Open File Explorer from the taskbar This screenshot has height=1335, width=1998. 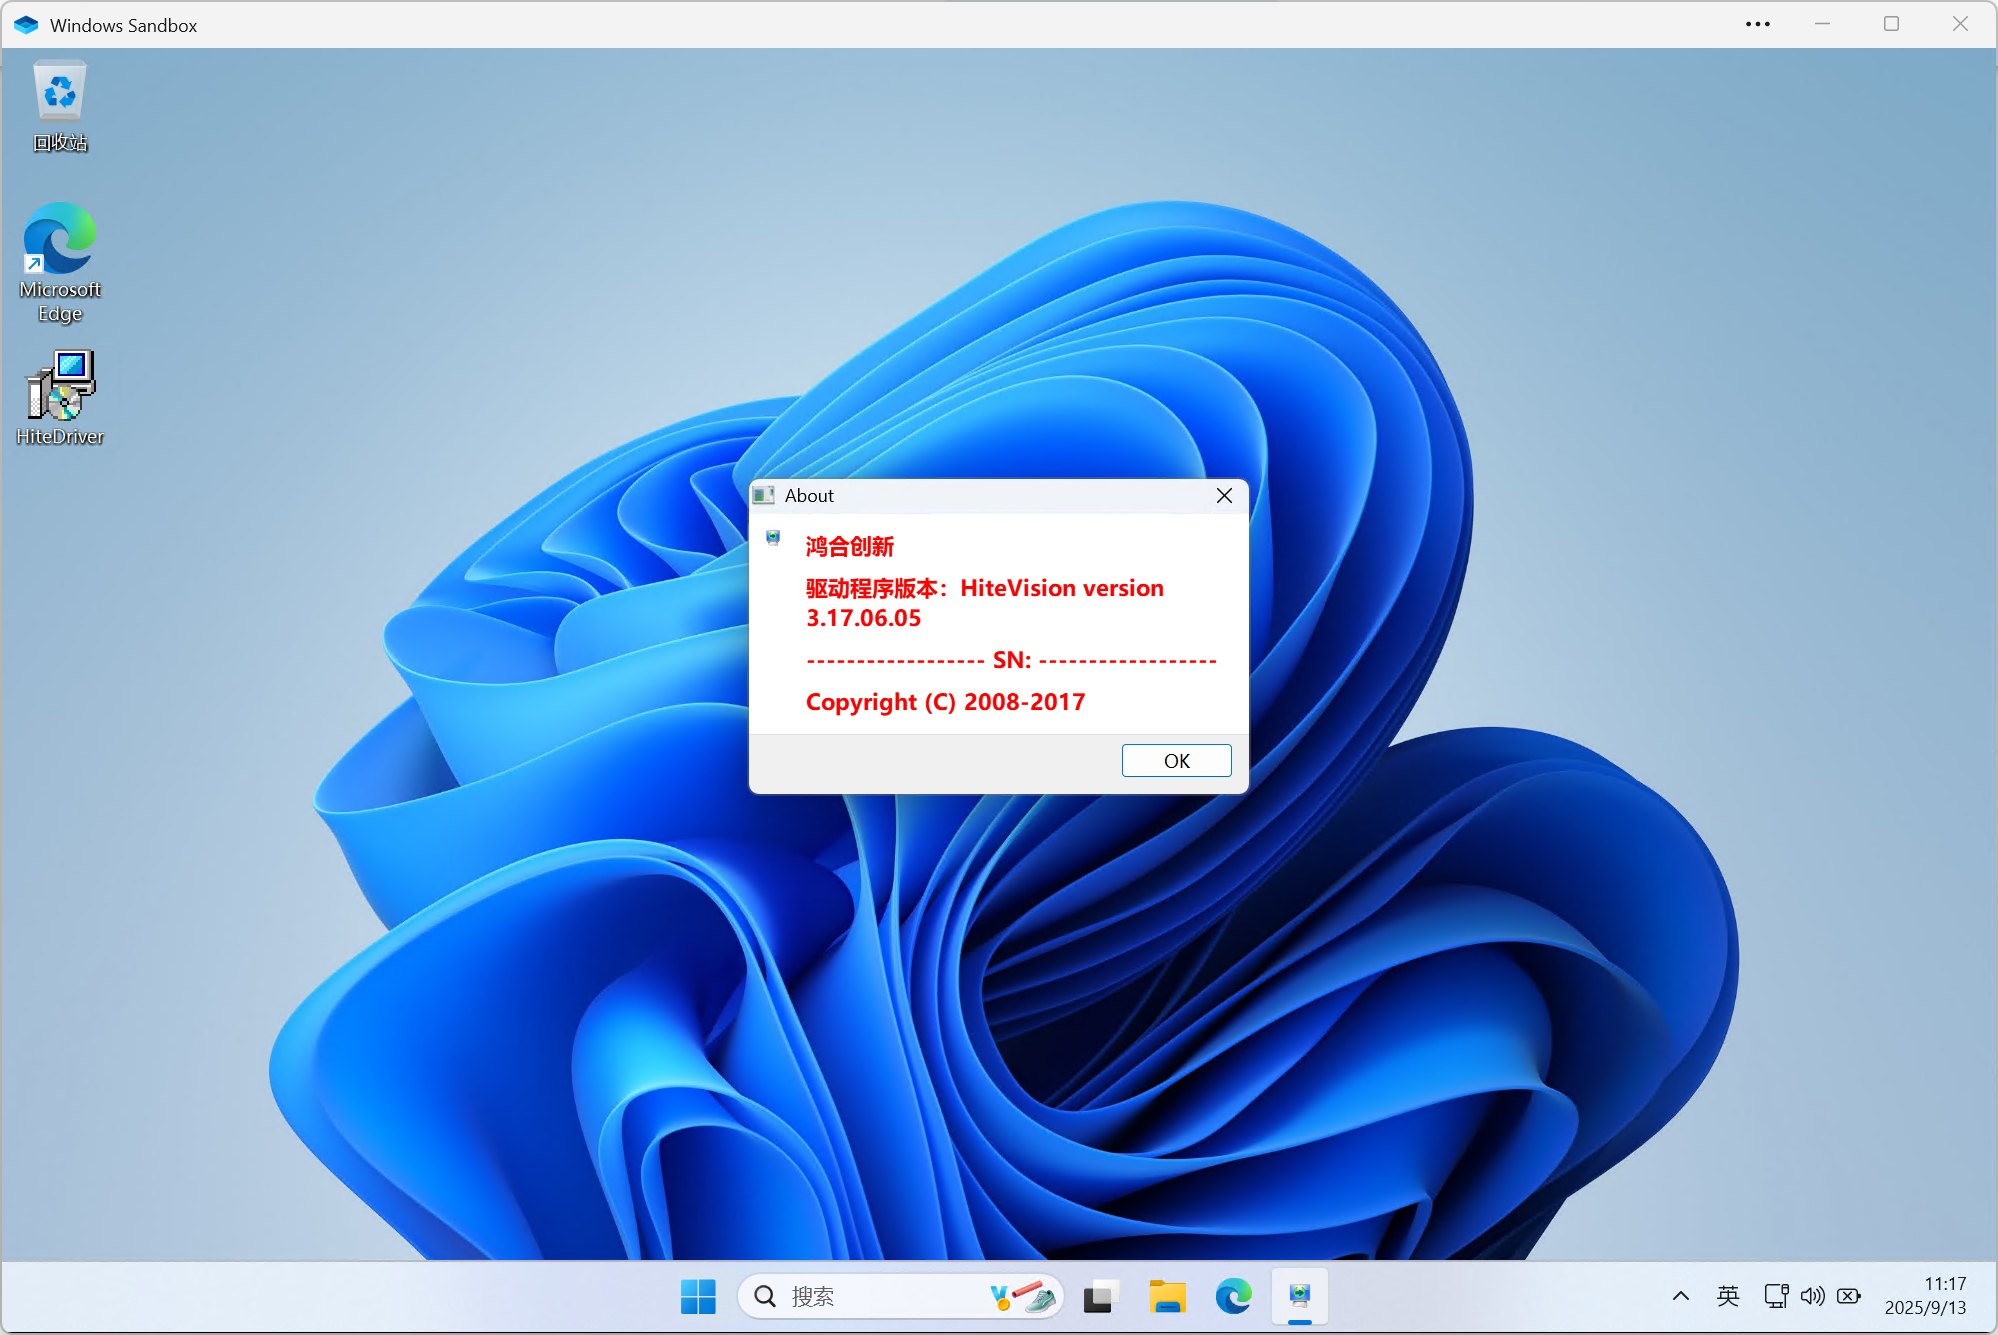tap(1167, 1297)
